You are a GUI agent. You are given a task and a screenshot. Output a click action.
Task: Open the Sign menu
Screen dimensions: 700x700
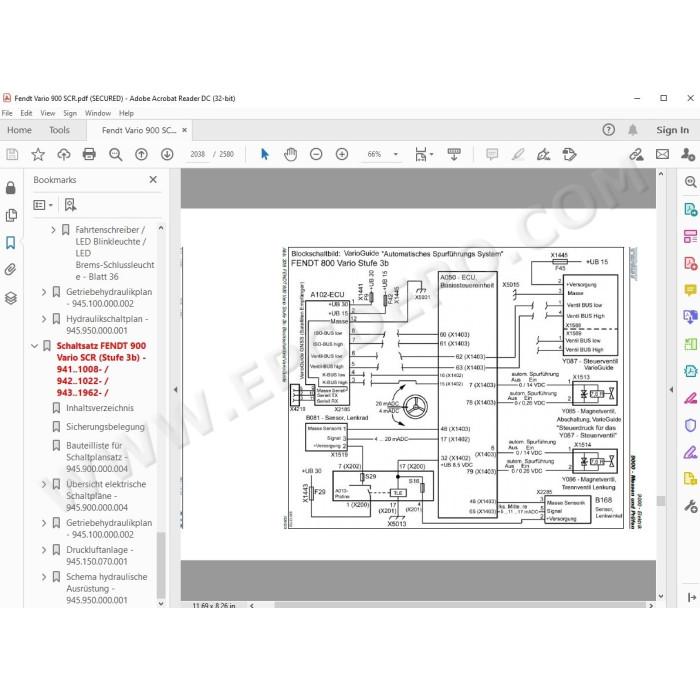[70, 113]
